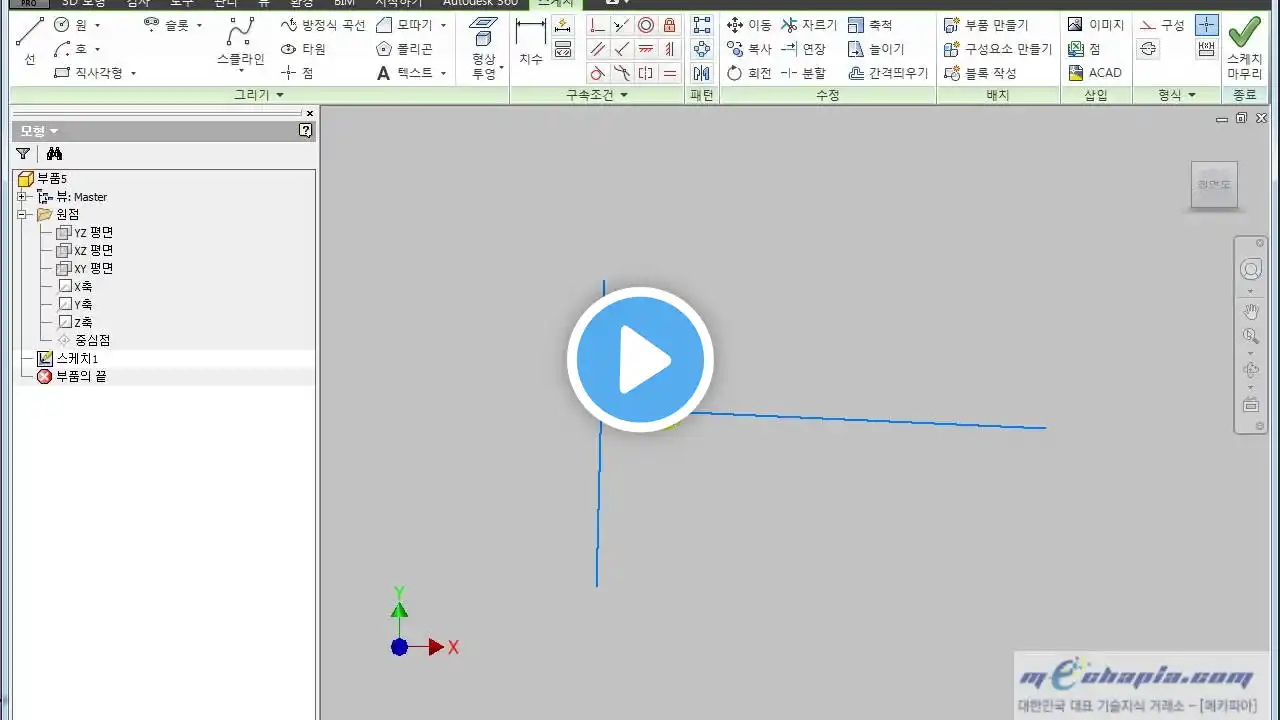Click the browser filter funnel icon

pyautogui.click(x=23, y=154)
